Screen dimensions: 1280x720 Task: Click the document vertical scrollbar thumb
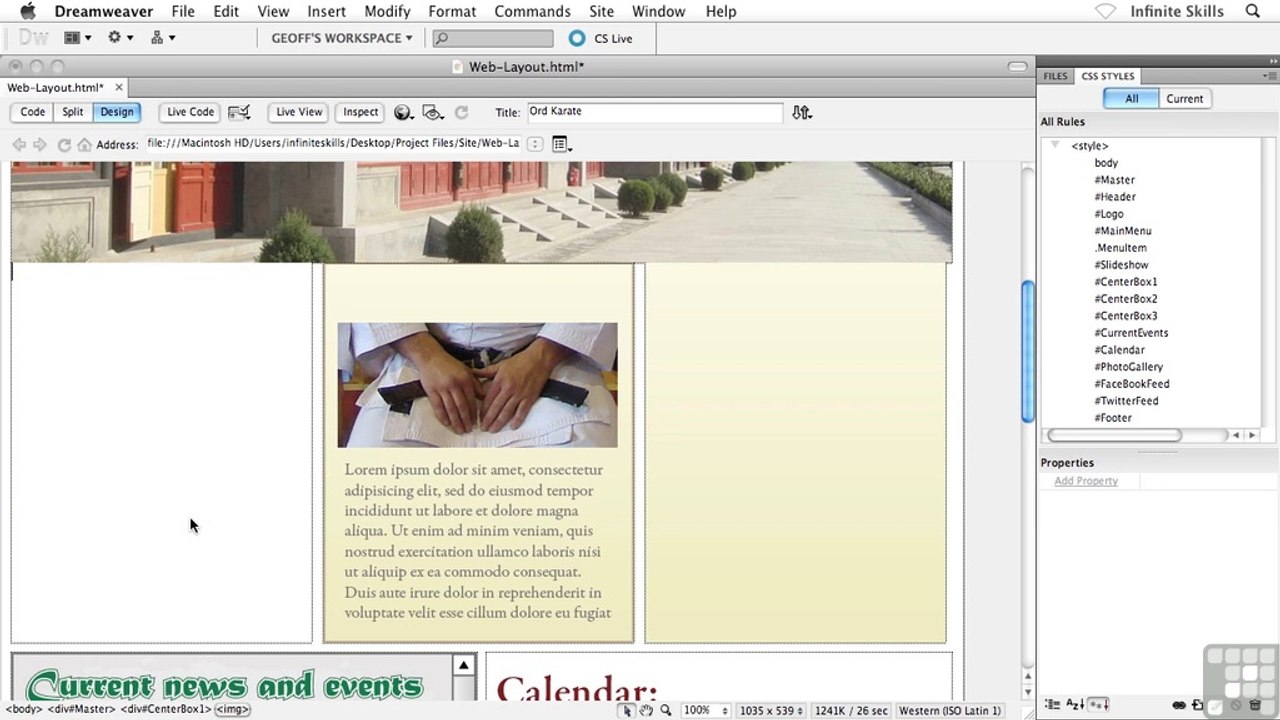coord(1027,351)
